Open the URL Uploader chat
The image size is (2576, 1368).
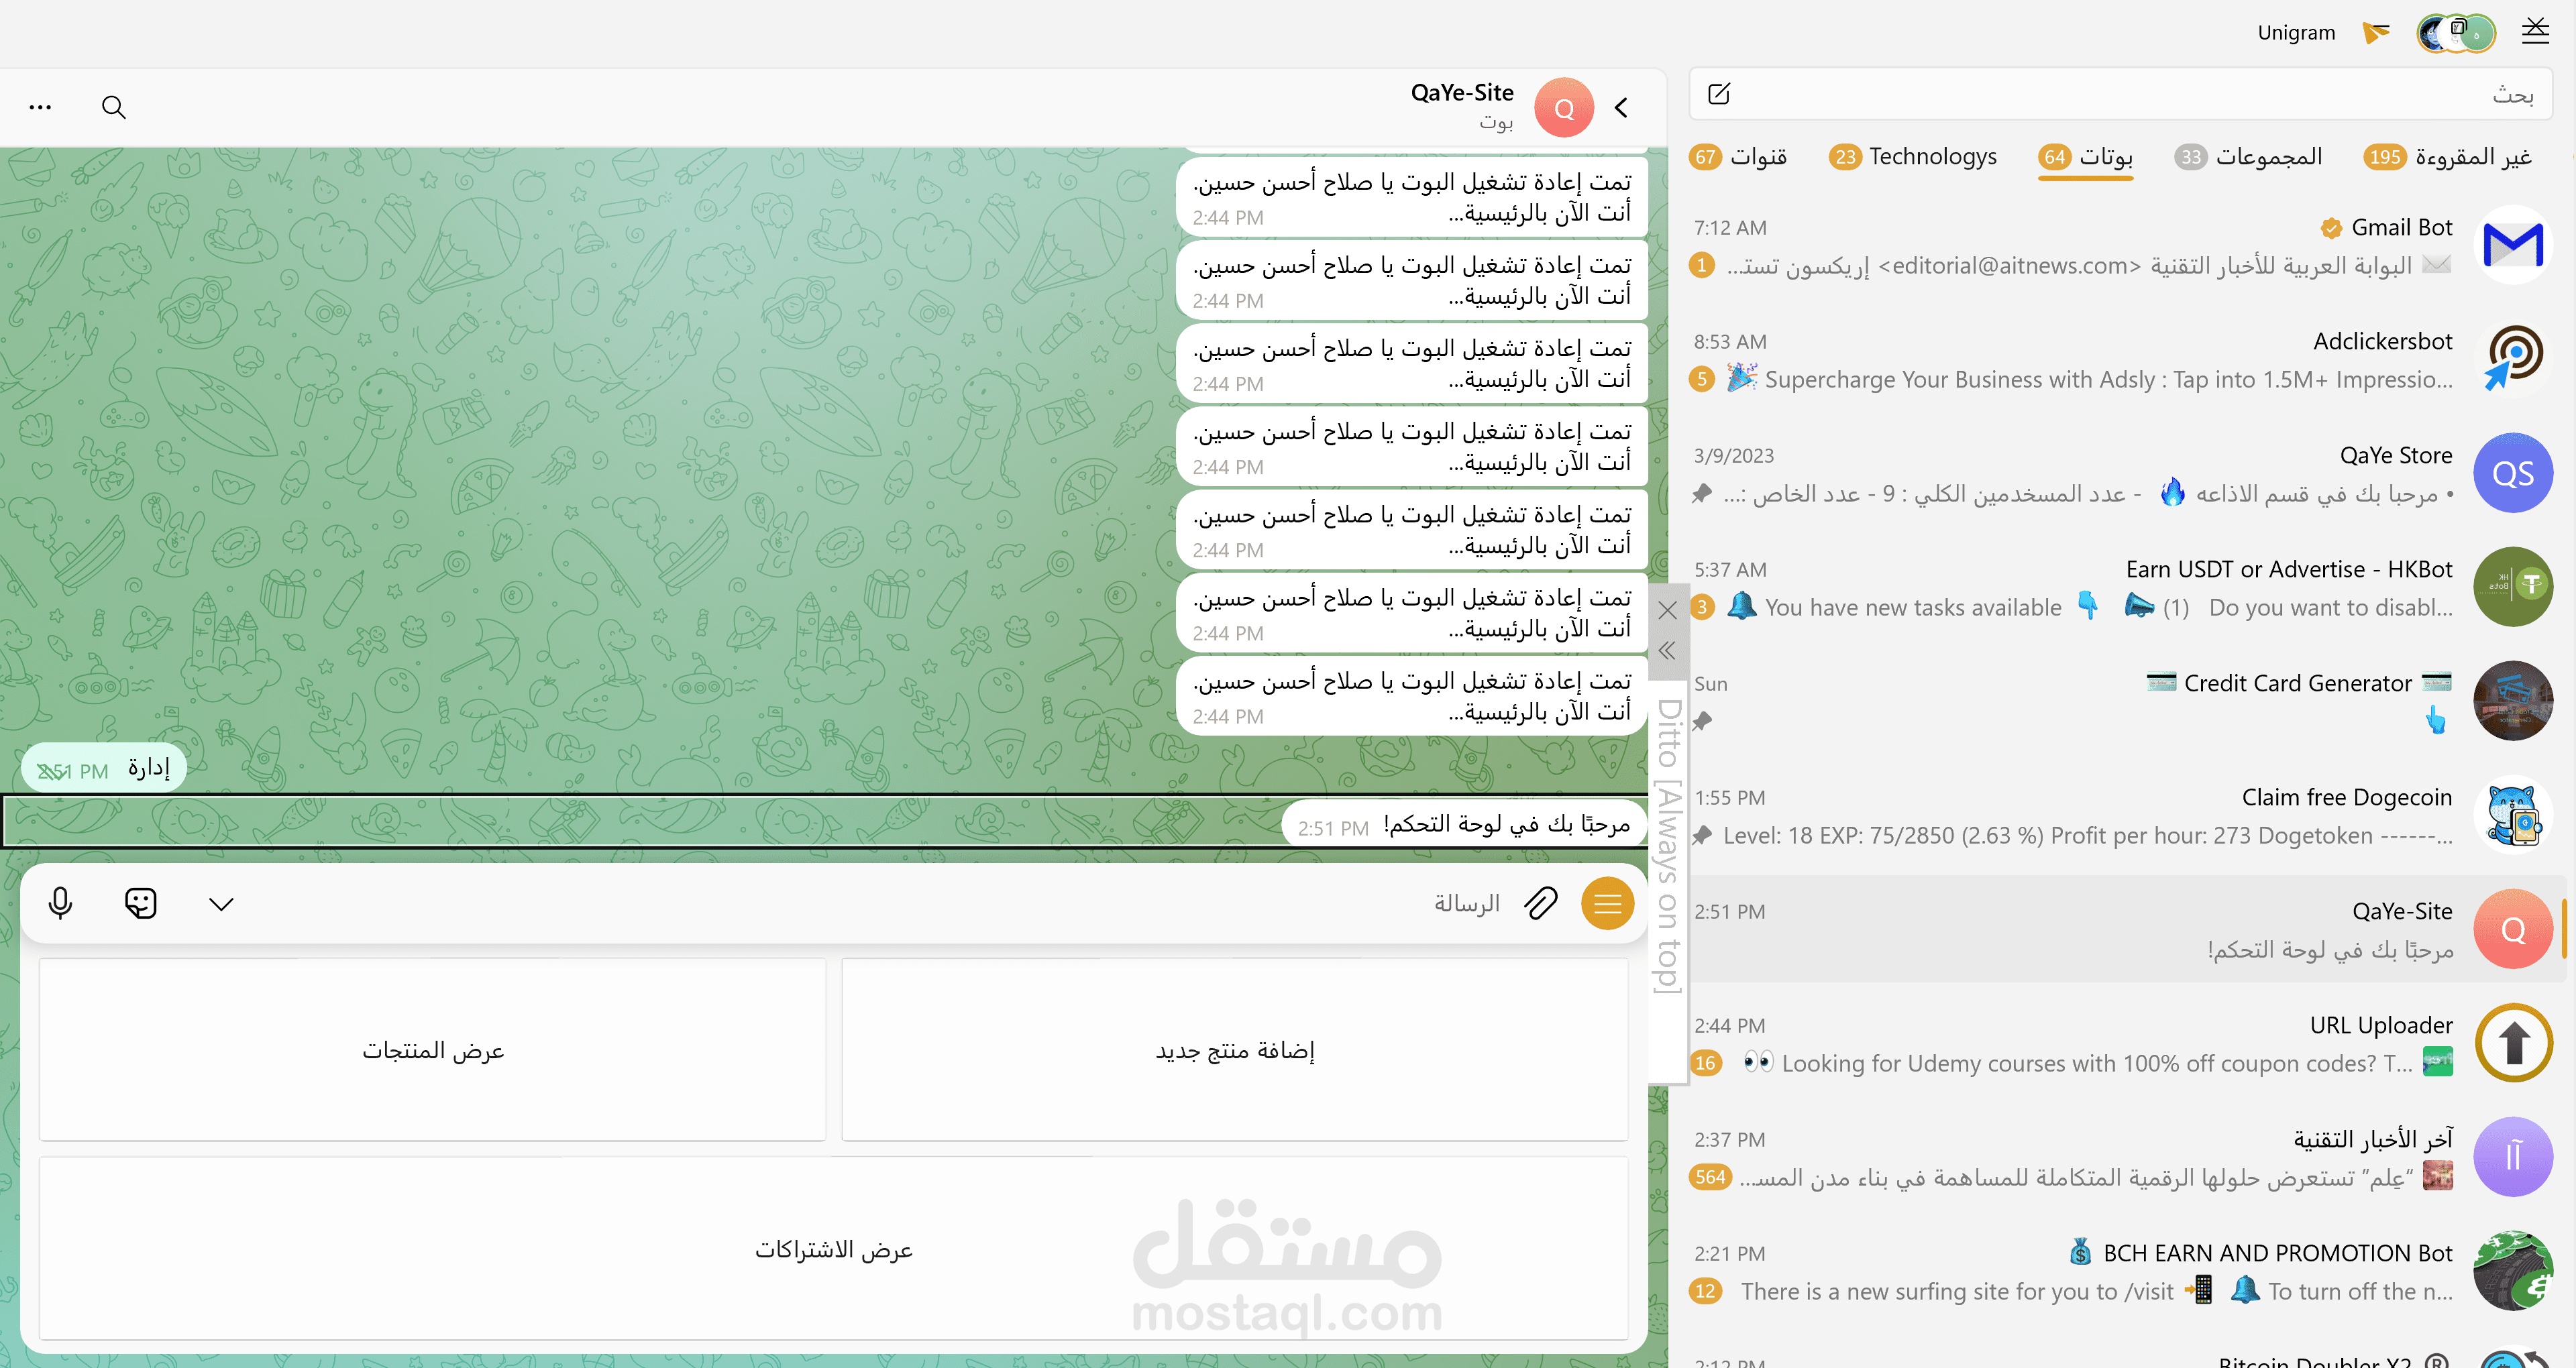click(2120, 1044)
